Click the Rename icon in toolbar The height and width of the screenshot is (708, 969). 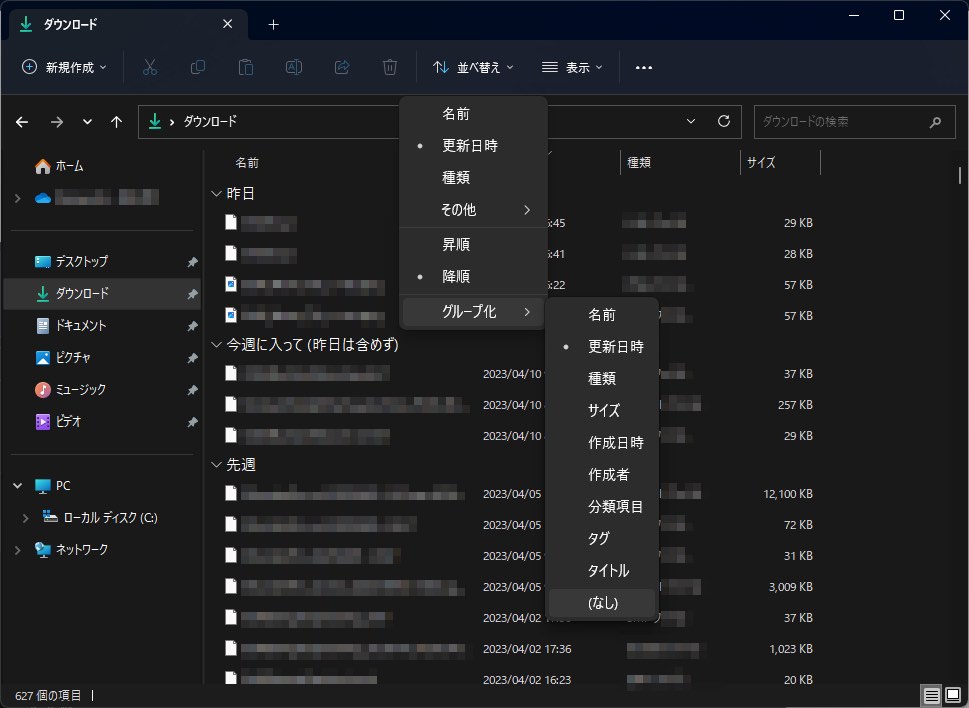294,67
